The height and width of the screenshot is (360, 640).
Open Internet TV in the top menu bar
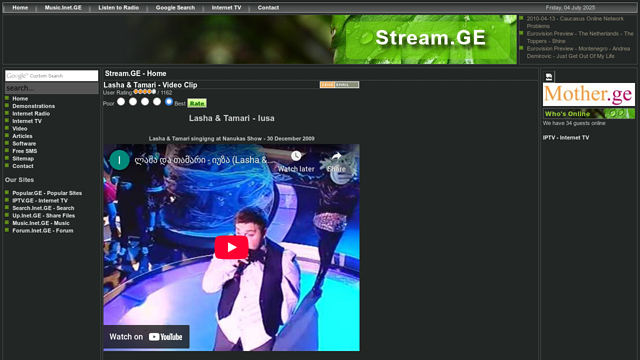pyautogui.click(x=226, y=7)
